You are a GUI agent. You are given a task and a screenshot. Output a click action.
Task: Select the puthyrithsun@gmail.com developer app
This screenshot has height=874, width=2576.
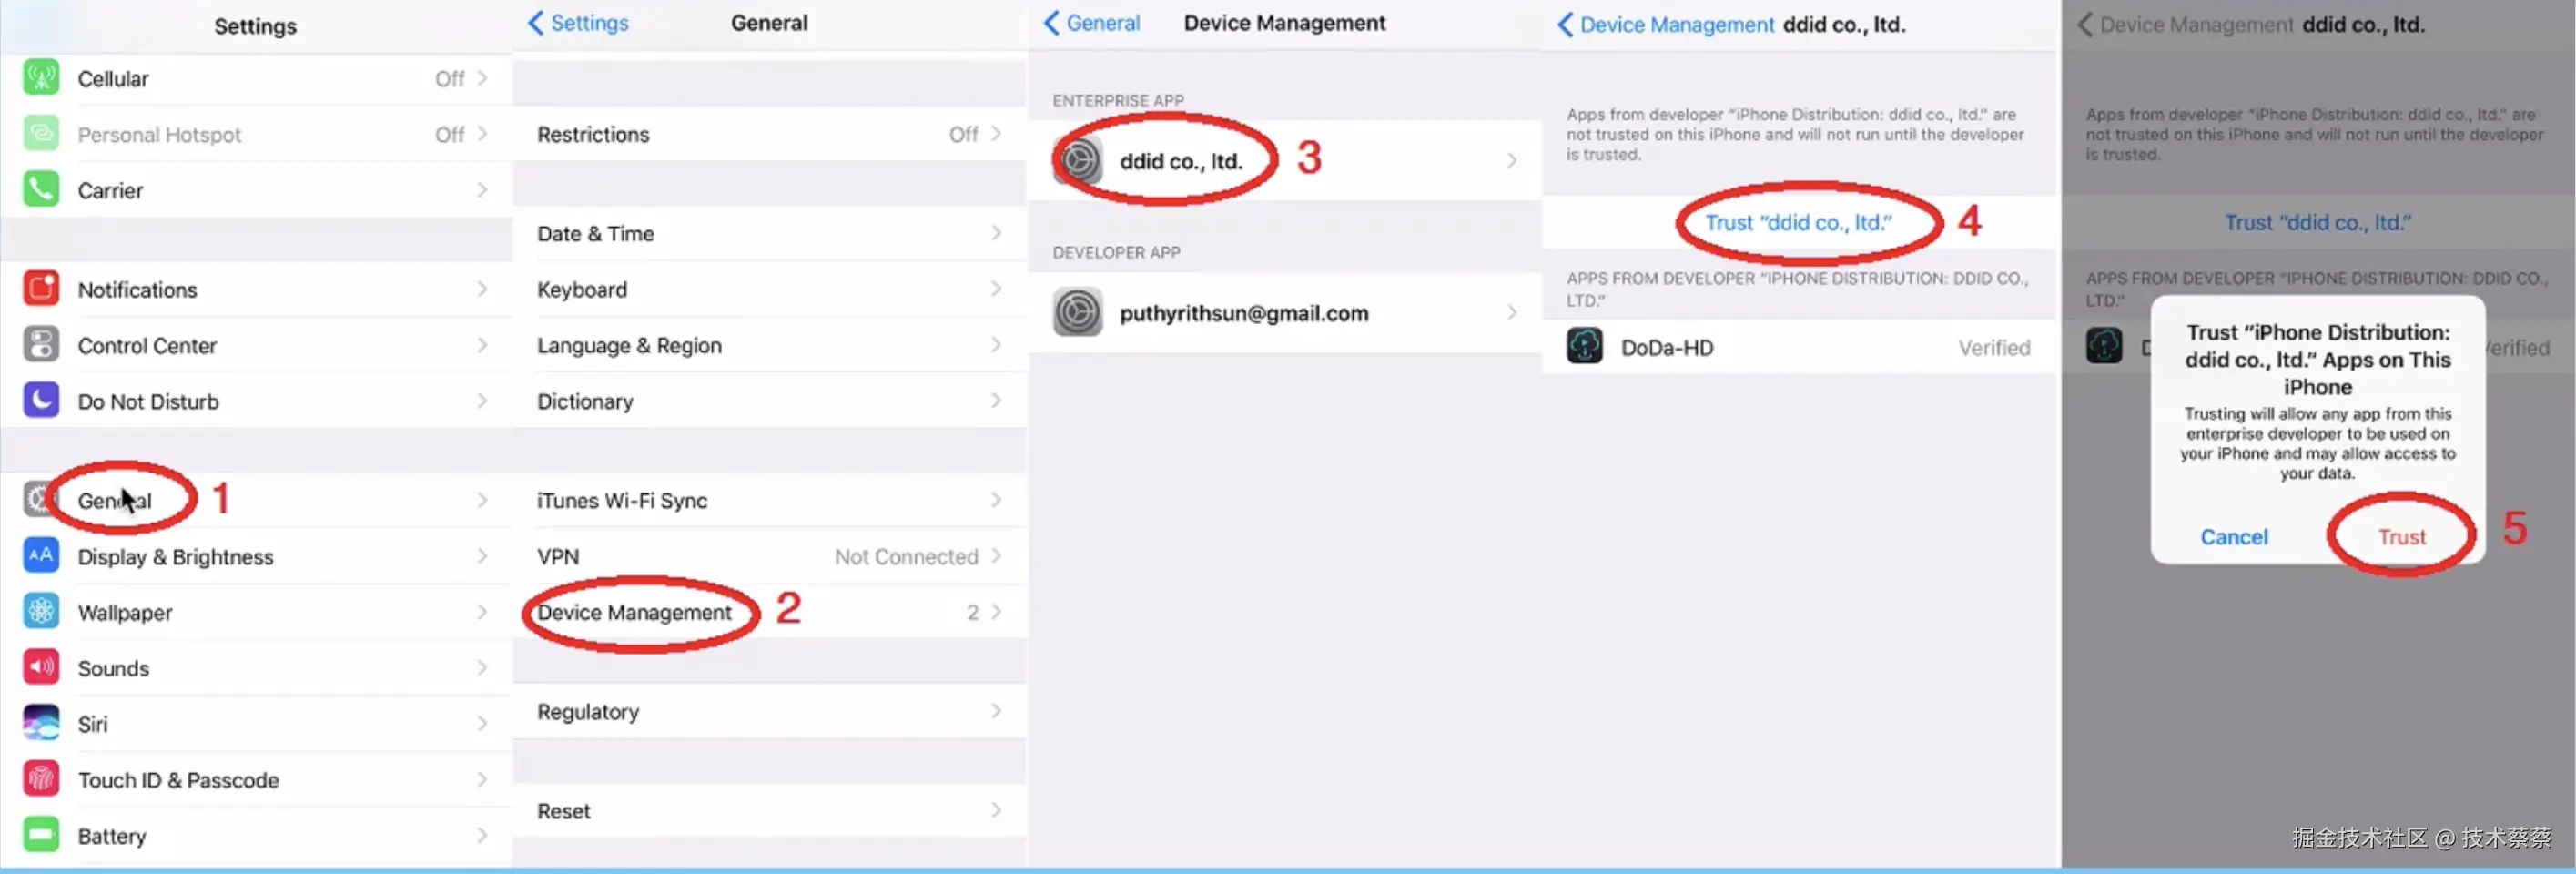1285,312
